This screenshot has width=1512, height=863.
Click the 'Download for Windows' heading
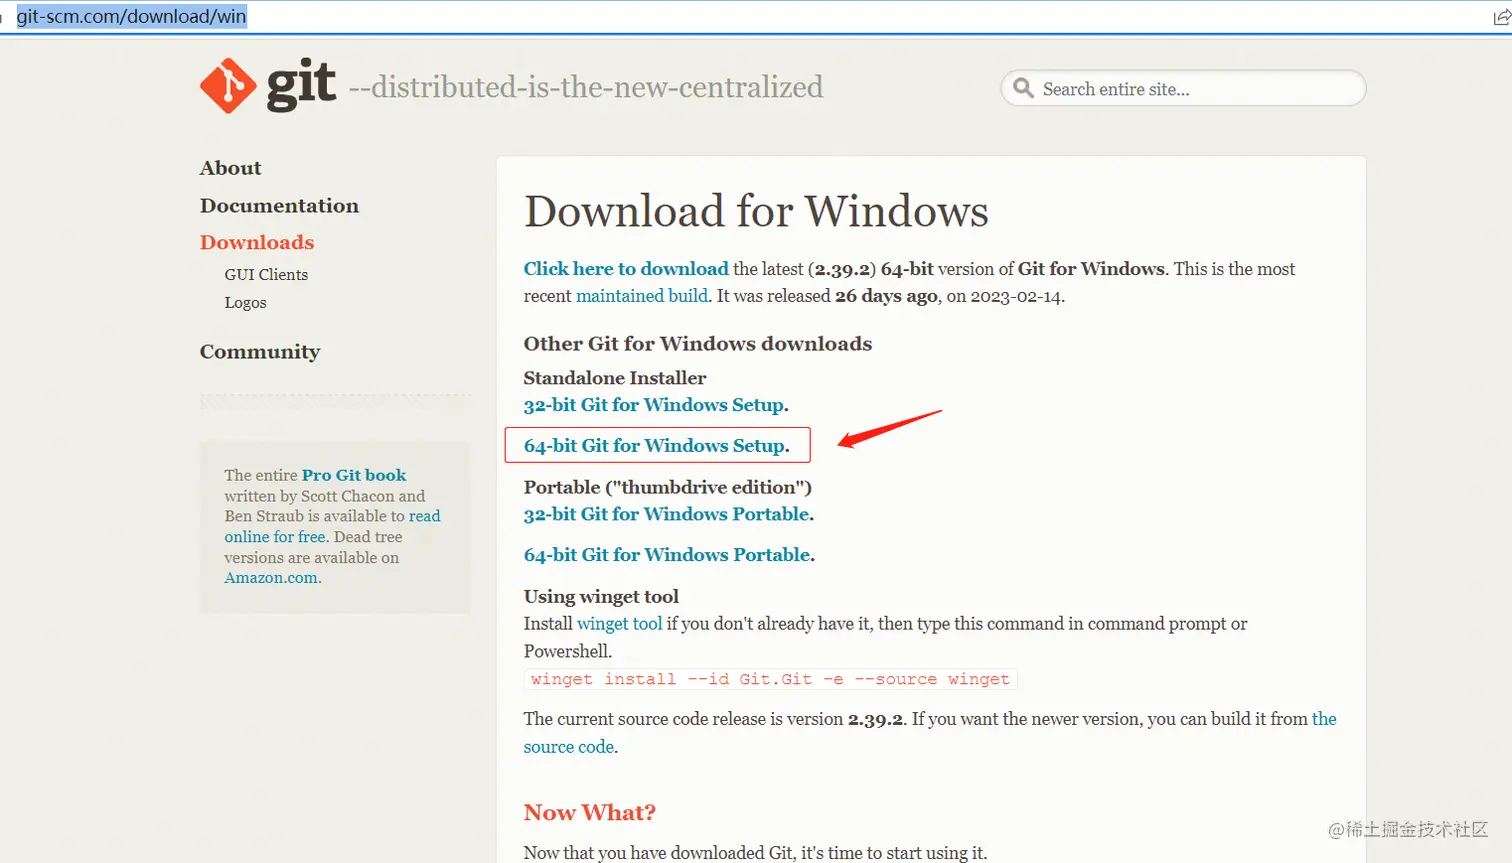point(756,211)
